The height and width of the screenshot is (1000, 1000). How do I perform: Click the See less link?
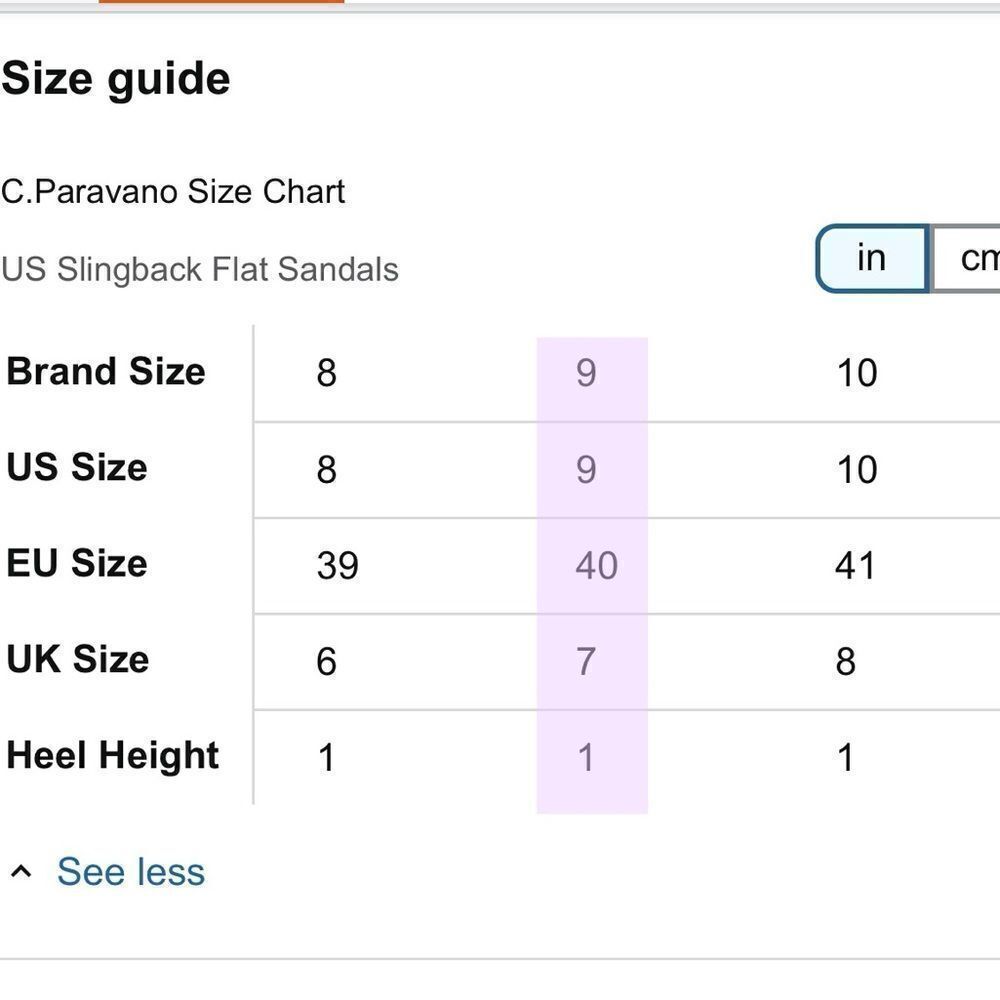pyautogui.click(x=131, y=871)
